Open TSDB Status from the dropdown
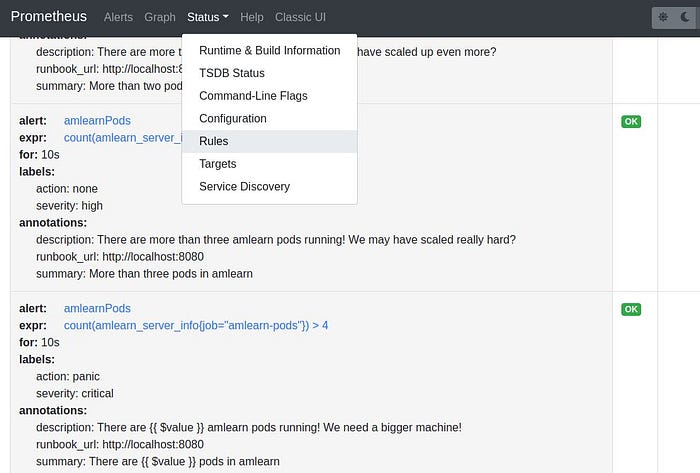The height and width of the screenshot is (473, 700). tap(270, 73)
